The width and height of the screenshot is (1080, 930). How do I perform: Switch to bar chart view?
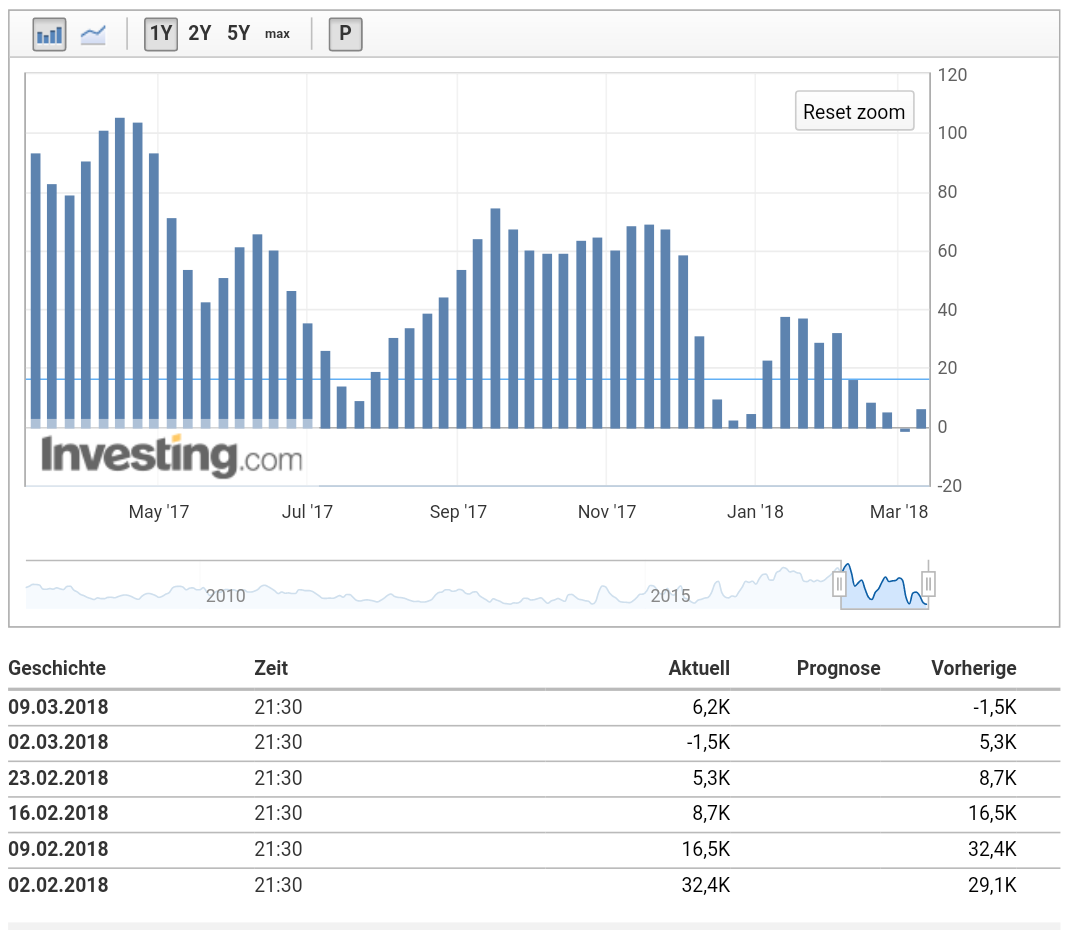coord(49,34)
